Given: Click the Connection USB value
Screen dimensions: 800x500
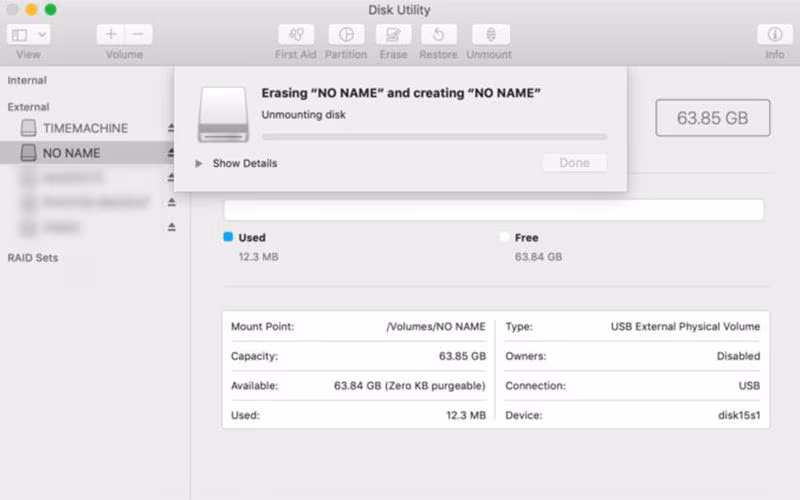Looking at the screenshot, I should (x=749, y=386).
